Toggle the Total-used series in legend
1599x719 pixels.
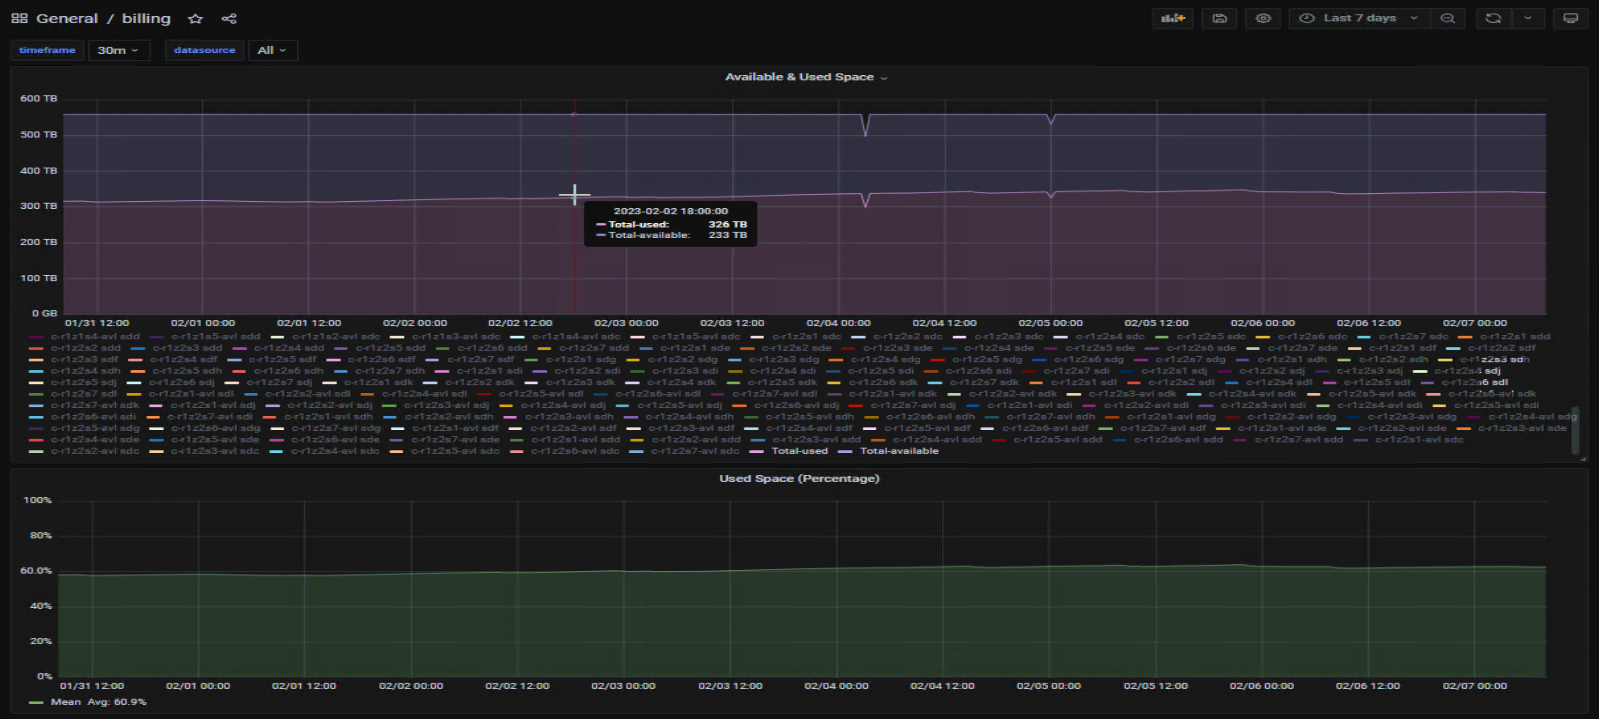pos(799,451)
